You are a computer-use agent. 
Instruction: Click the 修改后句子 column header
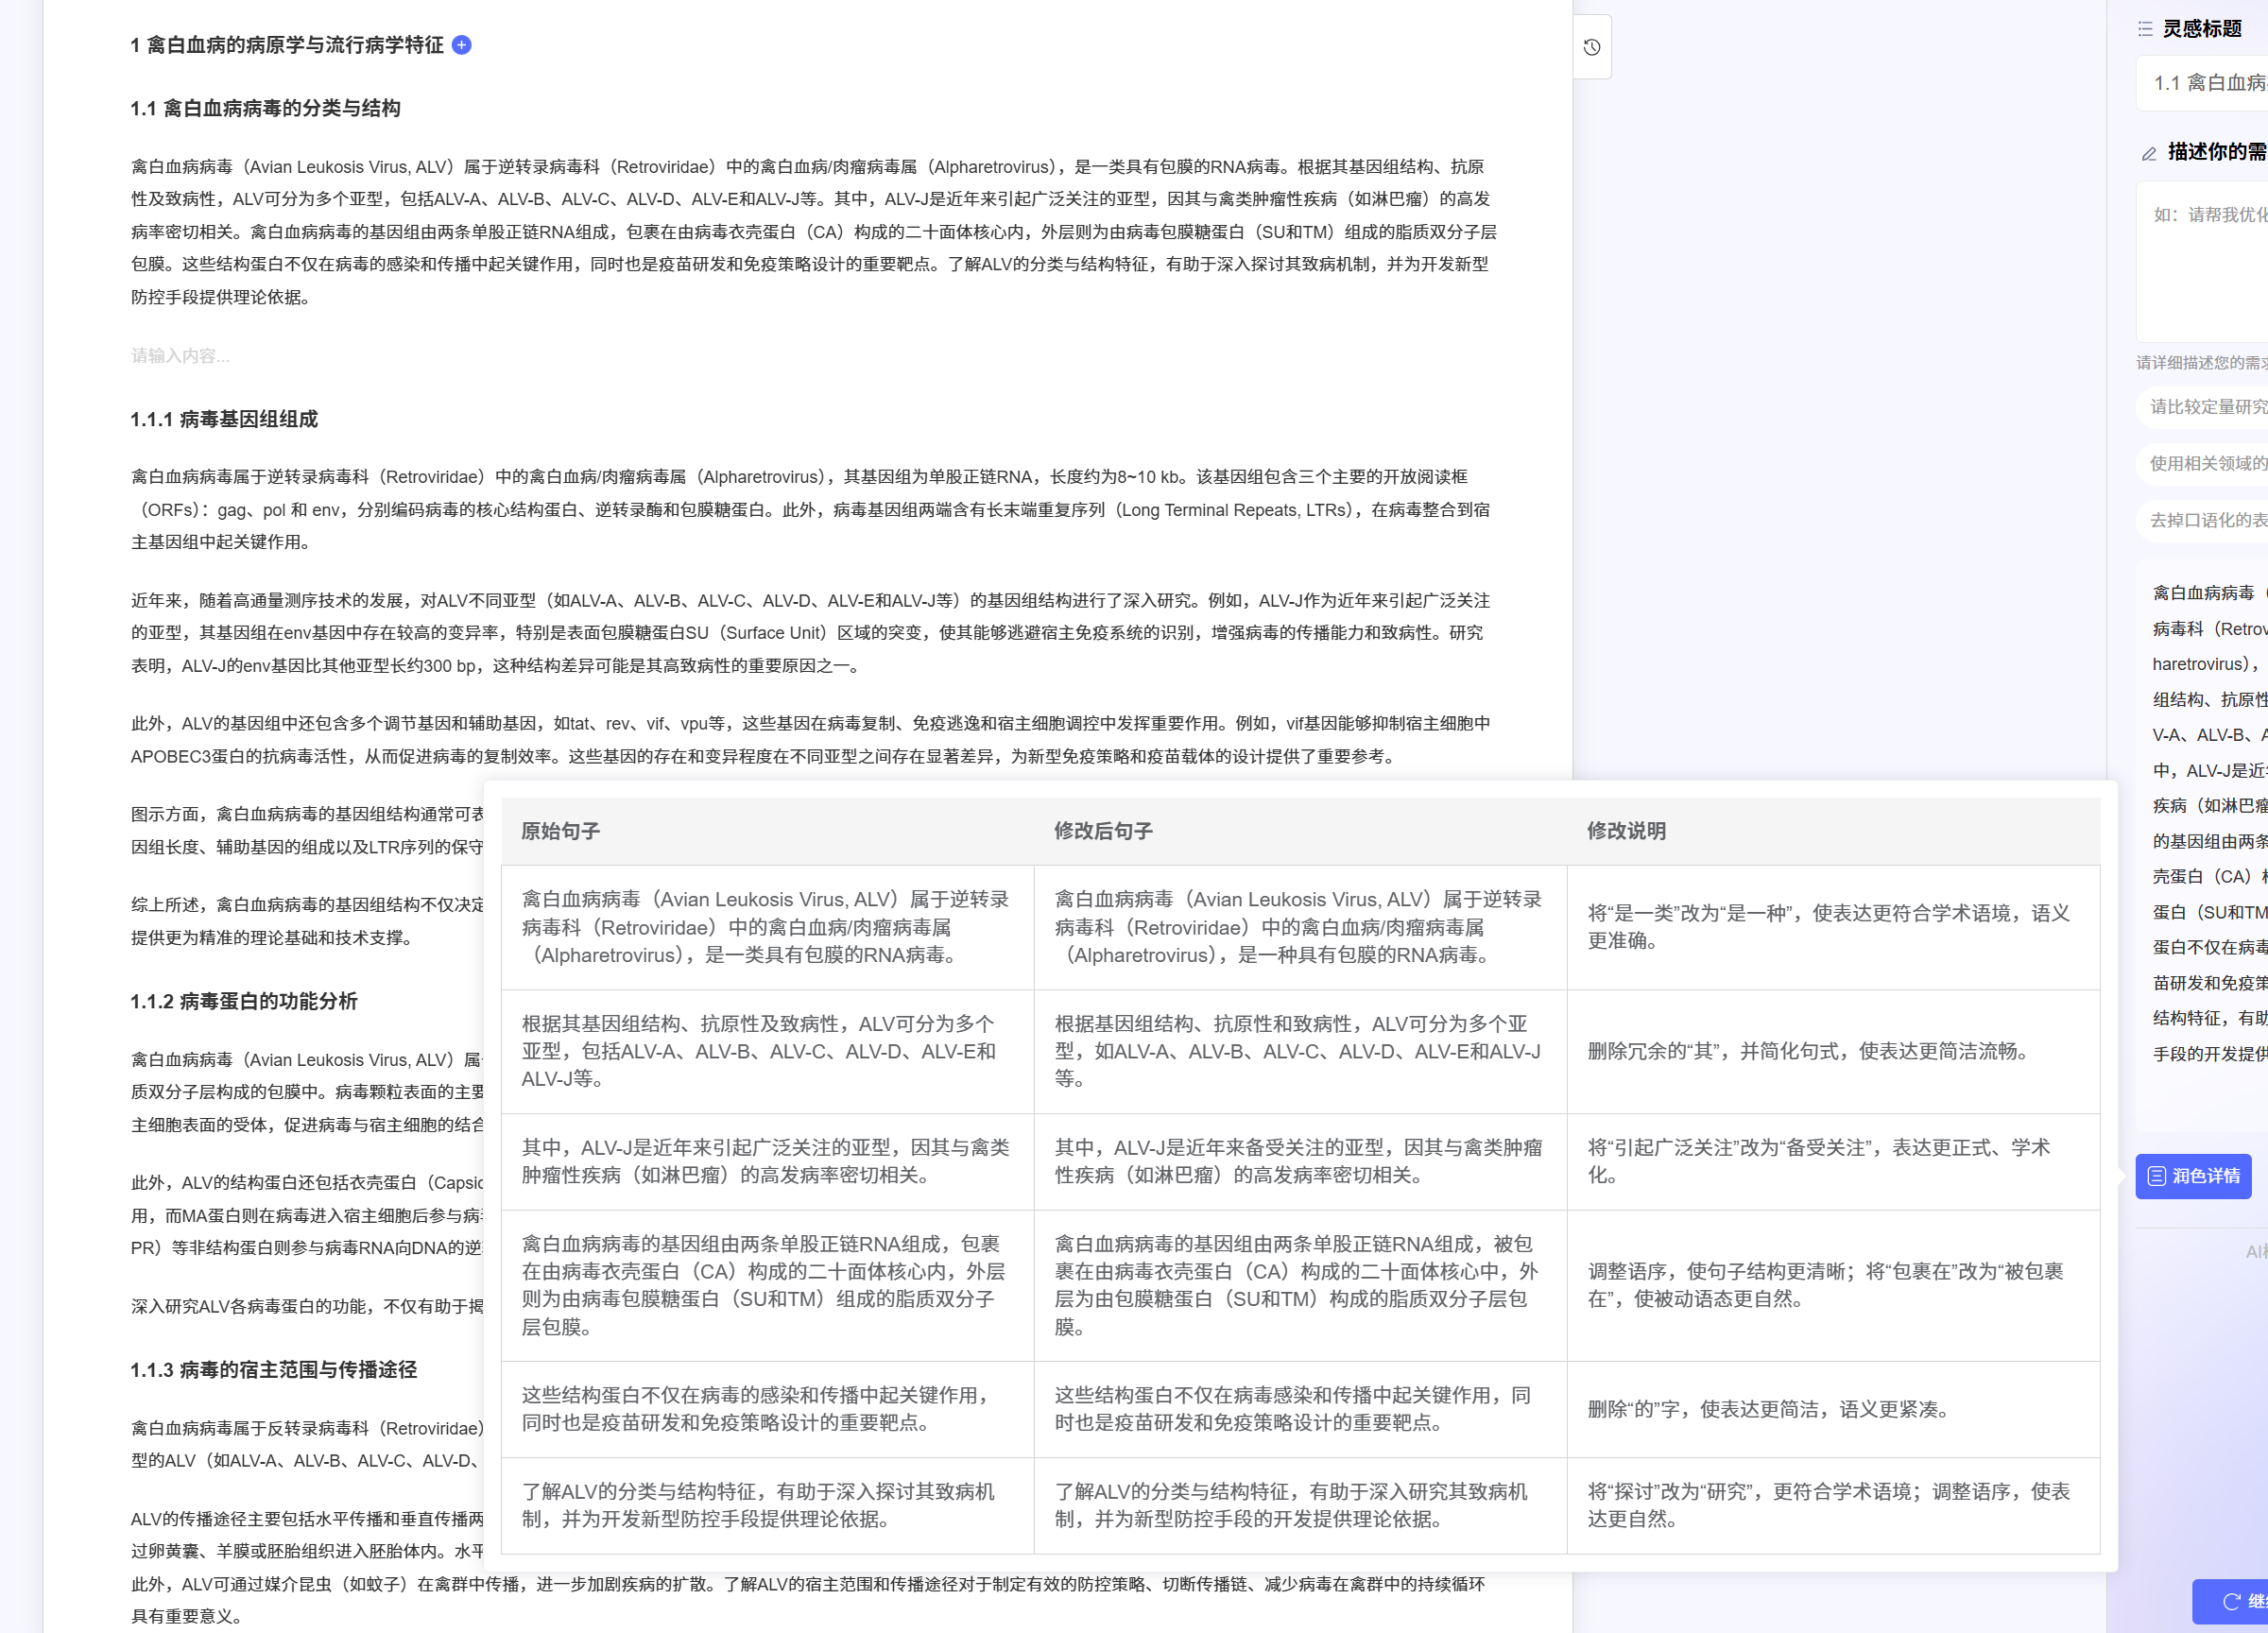(x=1103, y=831)
